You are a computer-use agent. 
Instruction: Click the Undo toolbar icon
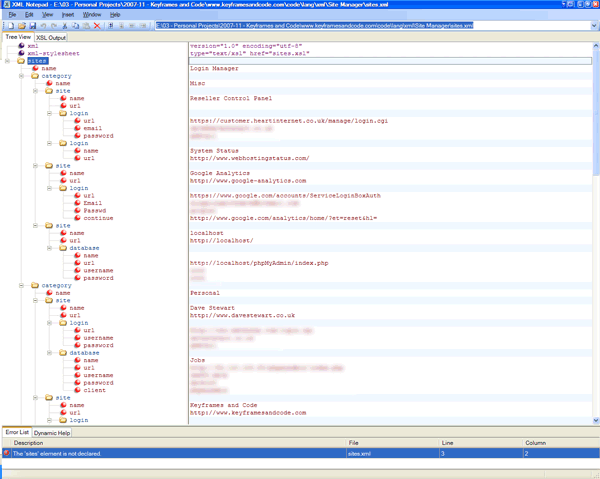click(44, 26)
